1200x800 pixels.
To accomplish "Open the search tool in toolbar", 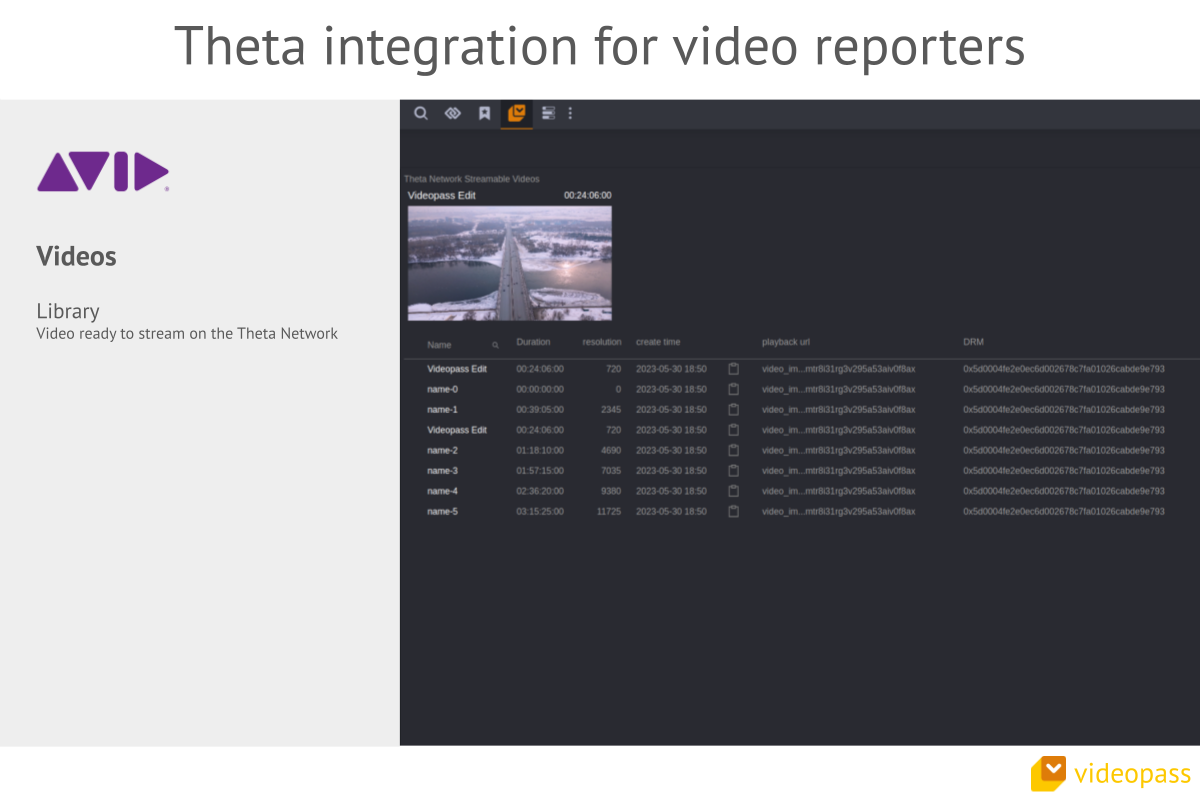I will 421,113.
